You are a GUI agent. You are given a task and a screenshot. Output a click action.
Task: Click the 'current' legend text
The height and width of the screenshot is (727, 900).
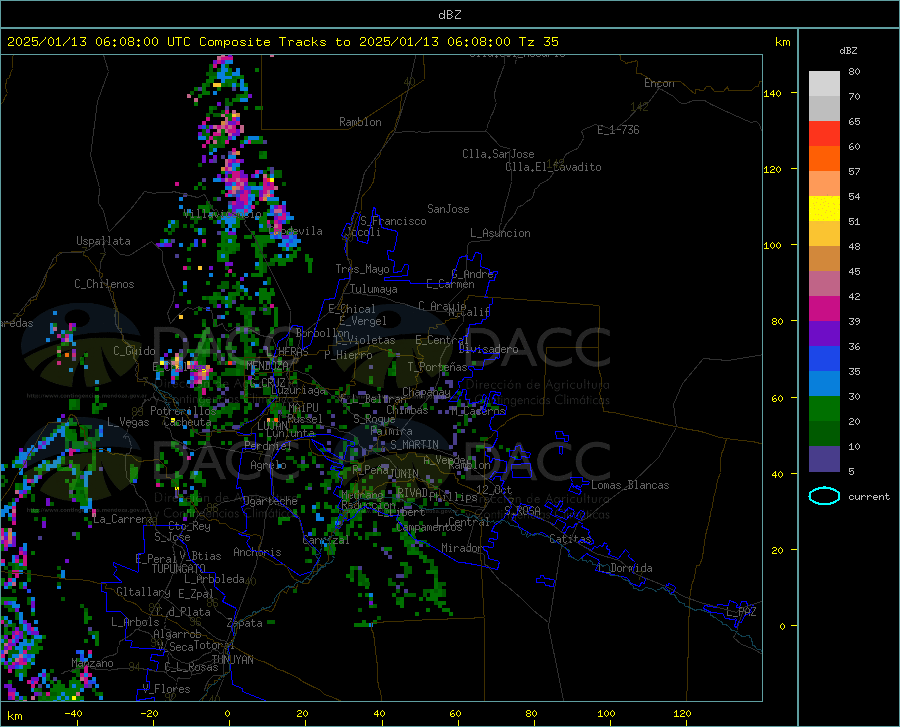coord(868,497)
